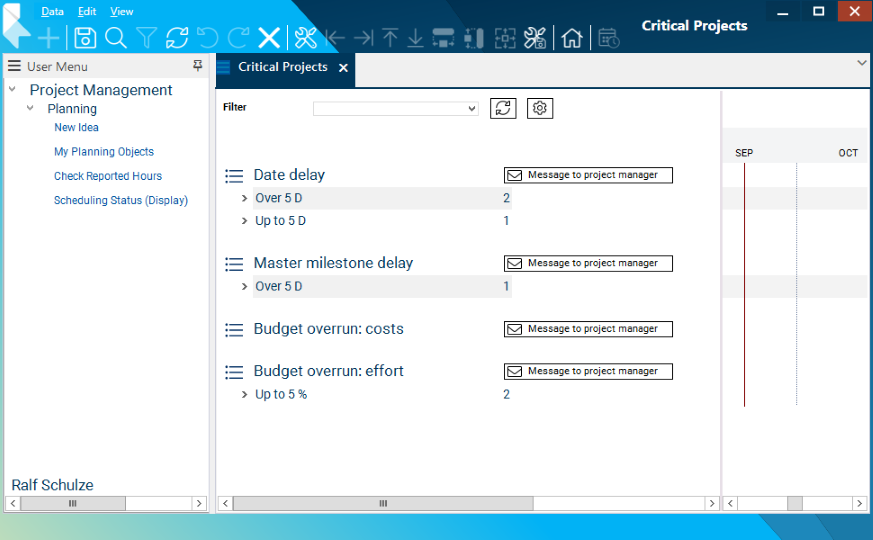Viewport: 873px width, 540px height.
Task: Open the View menu
Action: click(121, 11)
